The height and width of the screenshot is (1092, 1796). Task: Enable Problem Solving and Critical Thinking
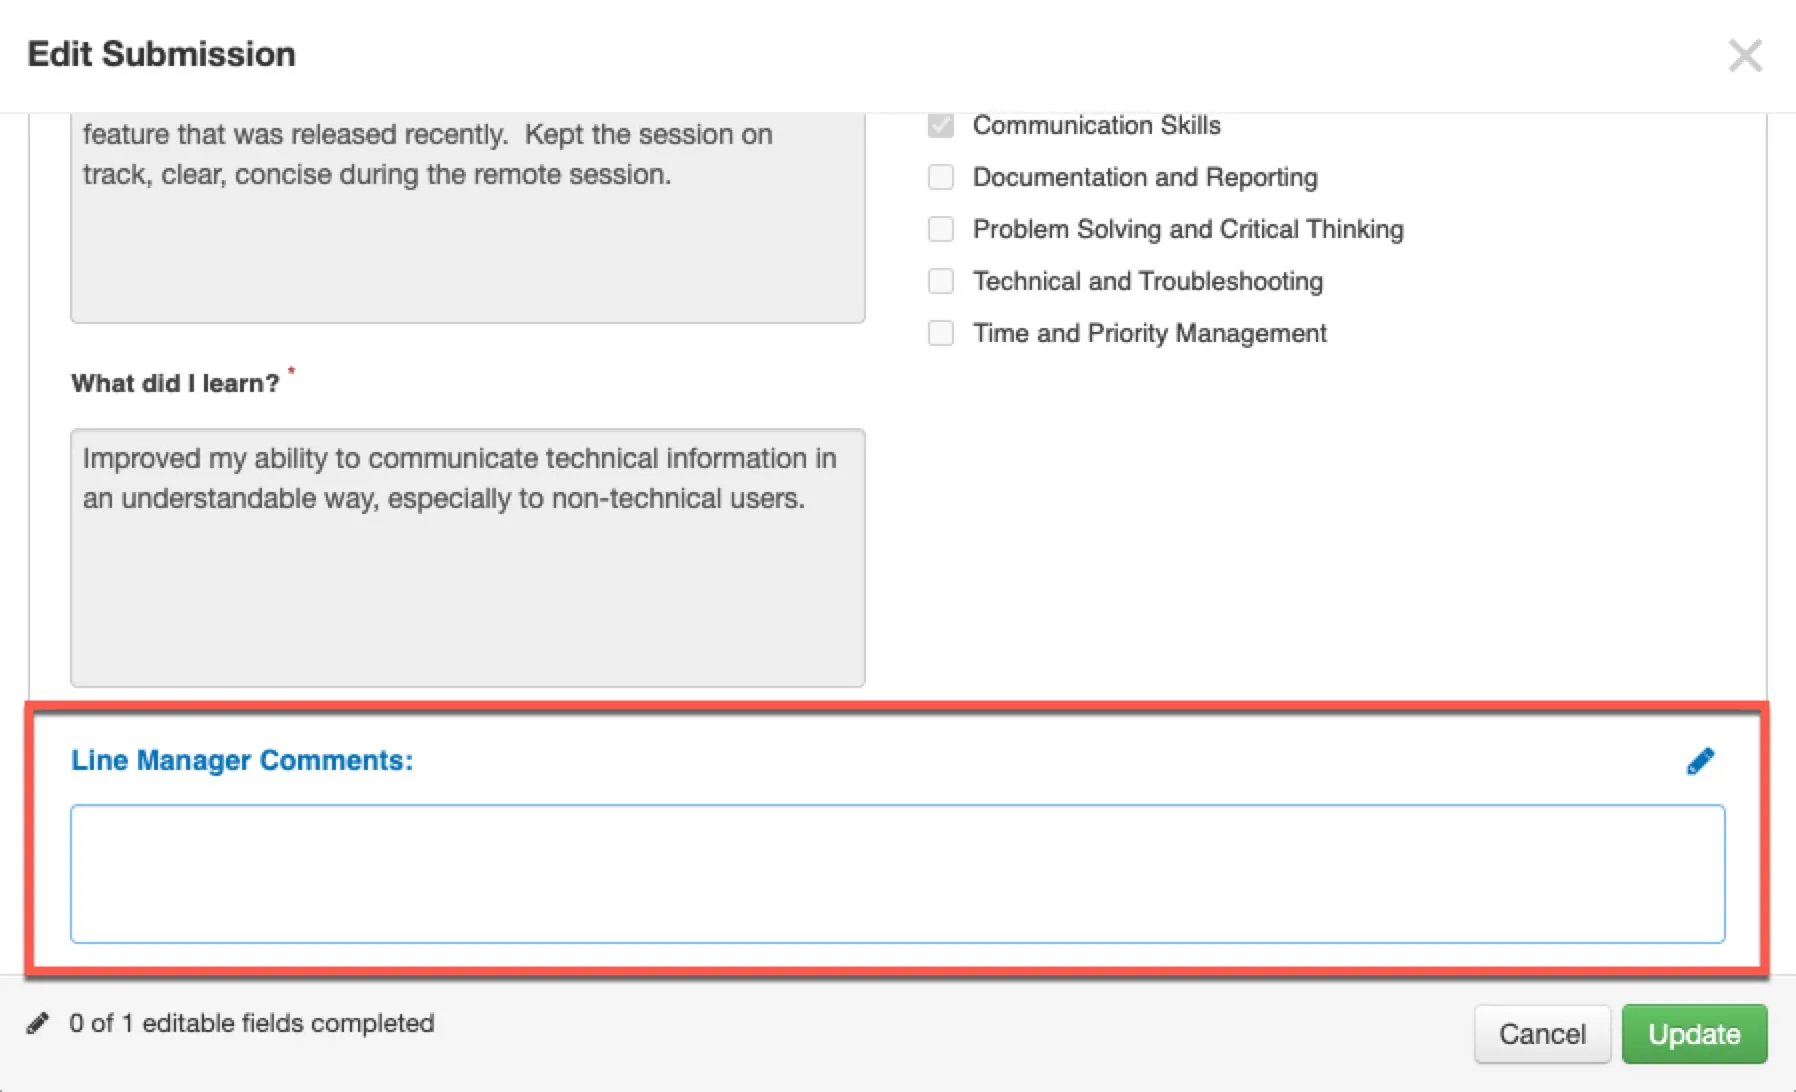[x=941, y=229]
